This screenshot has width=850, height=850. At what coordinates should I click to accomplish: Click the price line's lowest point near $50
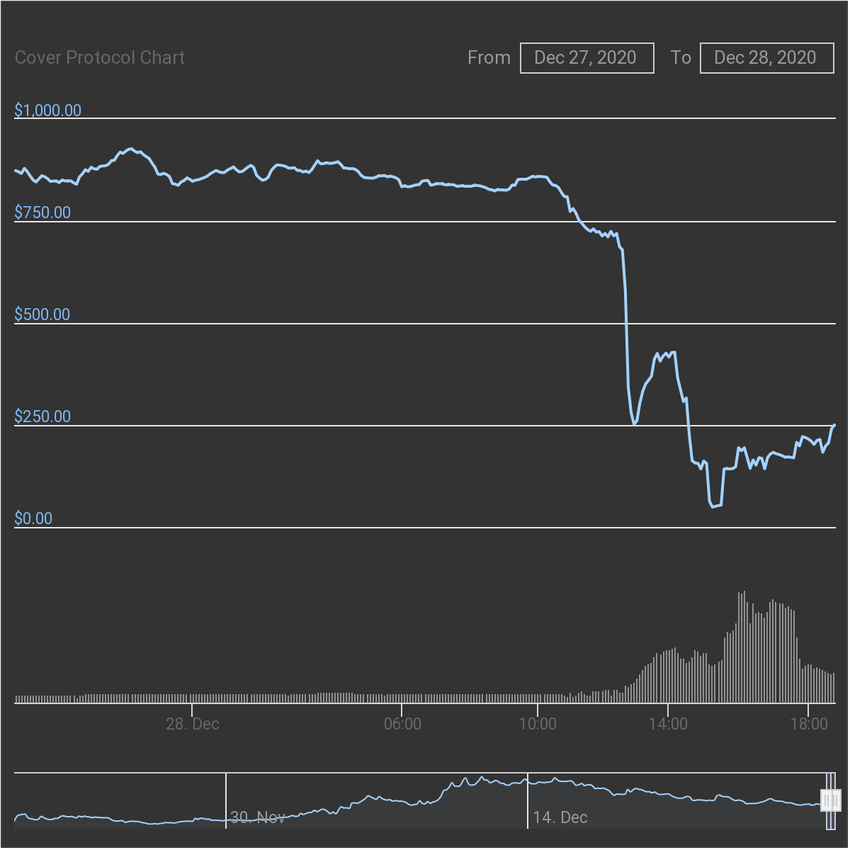pyautogui.click(x=715, y=506)
